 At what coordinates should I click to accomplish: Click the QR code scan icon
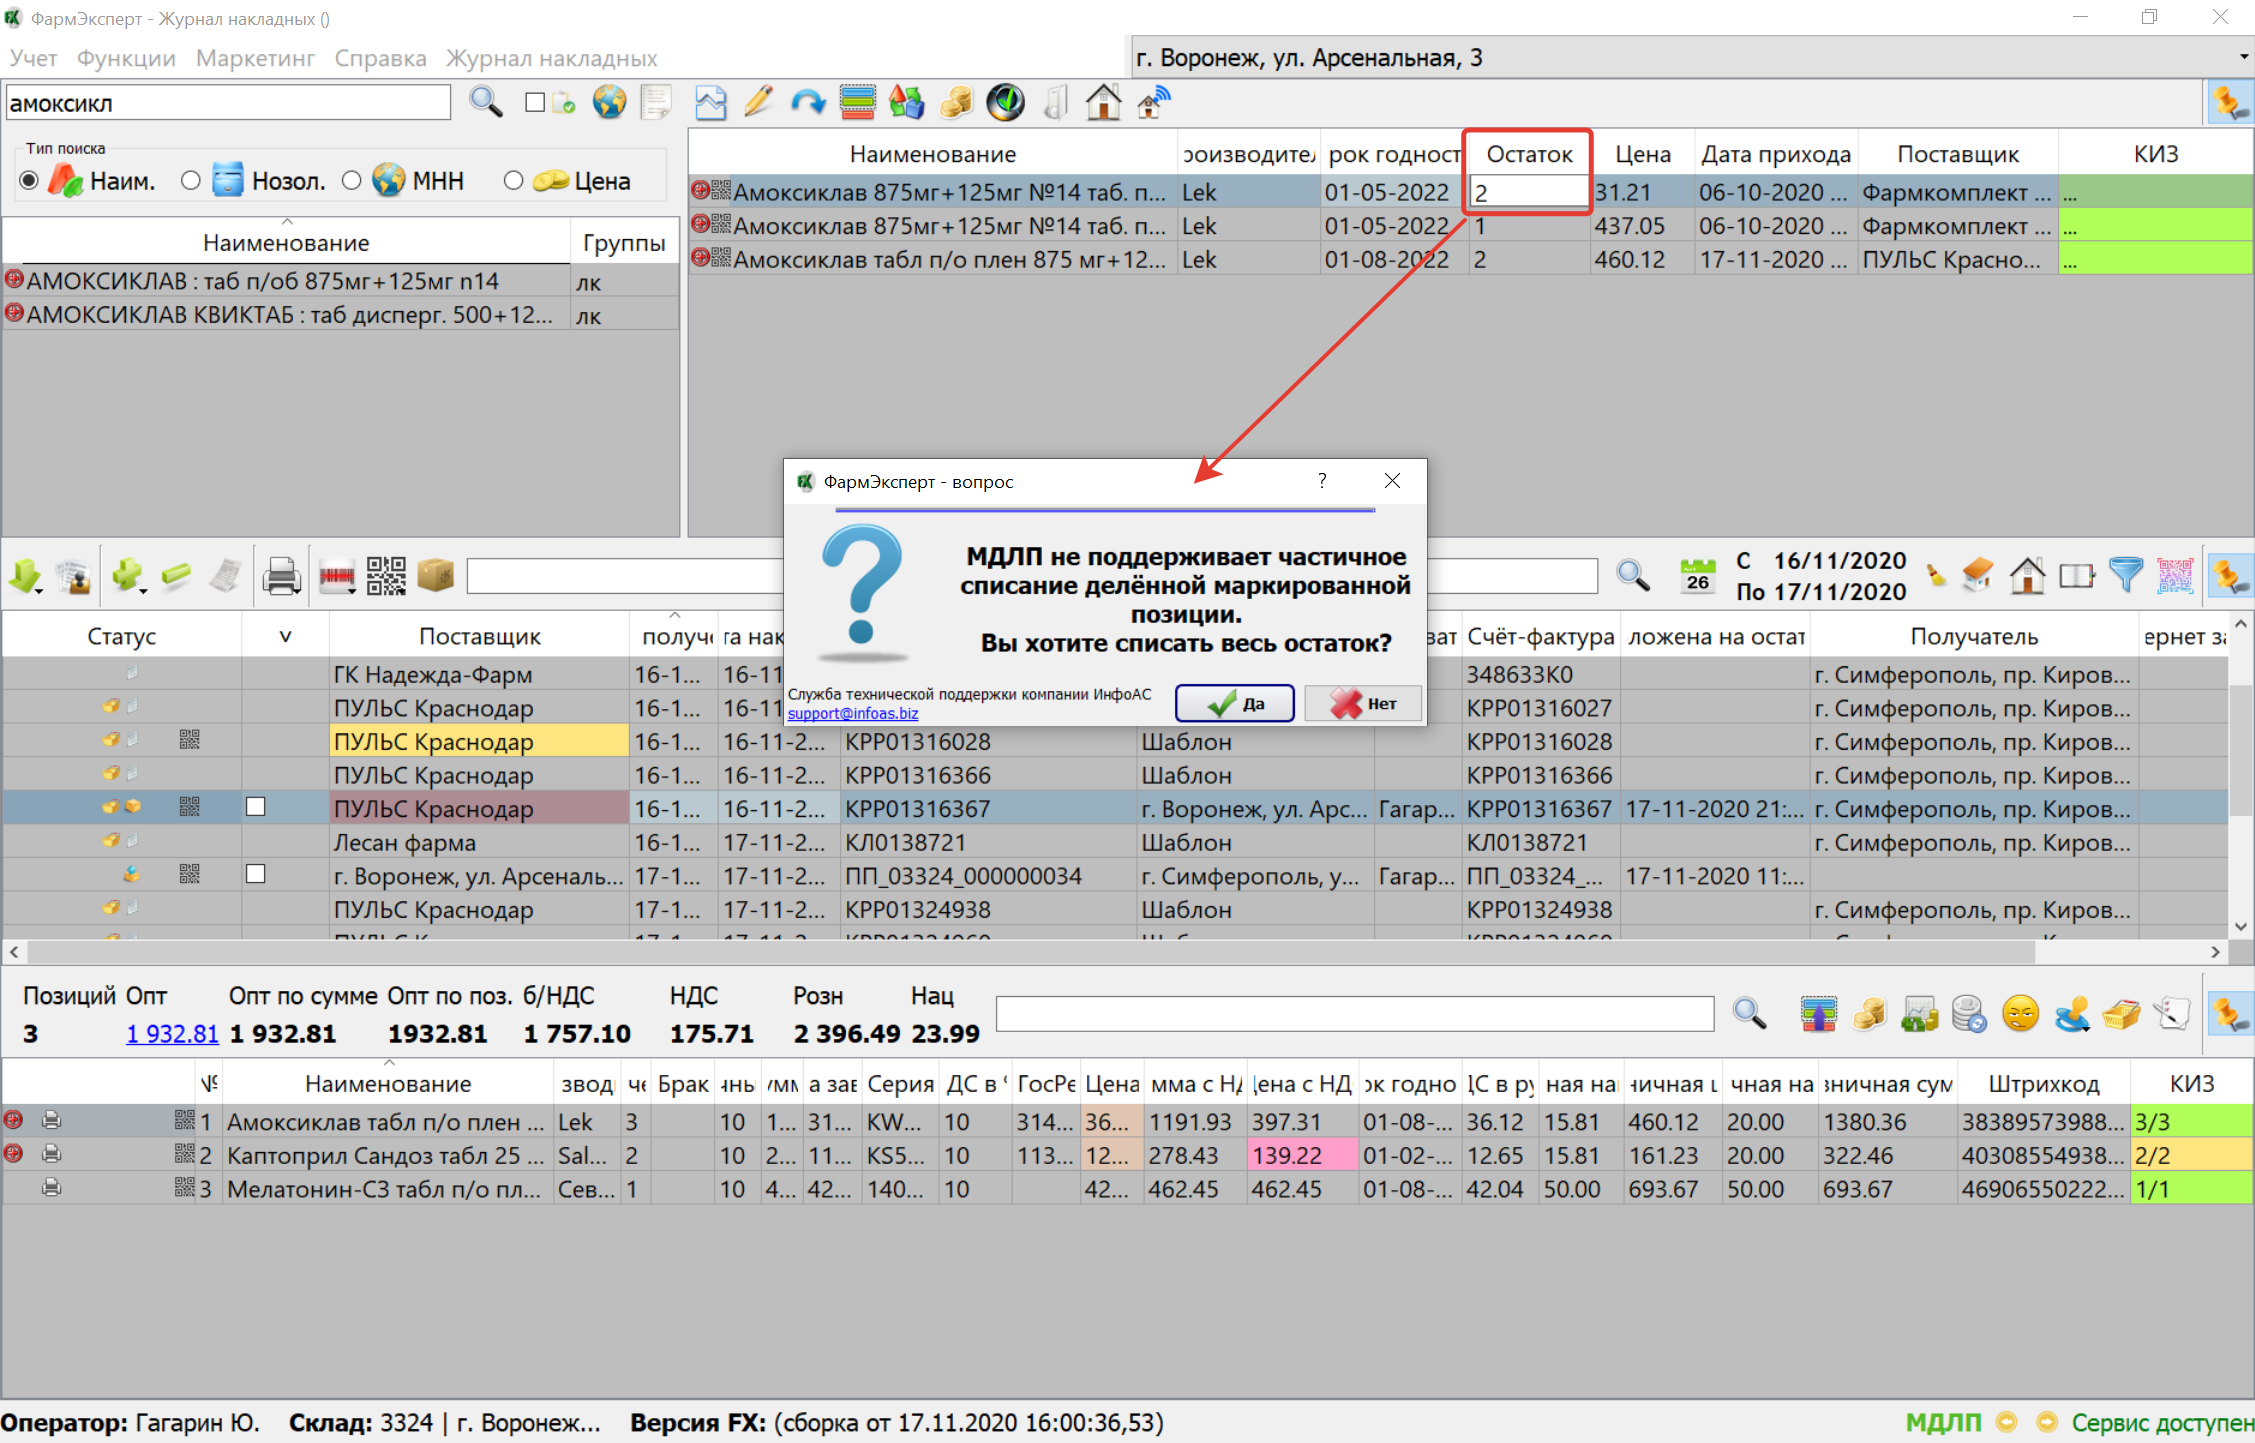click(x=385, y=576)
